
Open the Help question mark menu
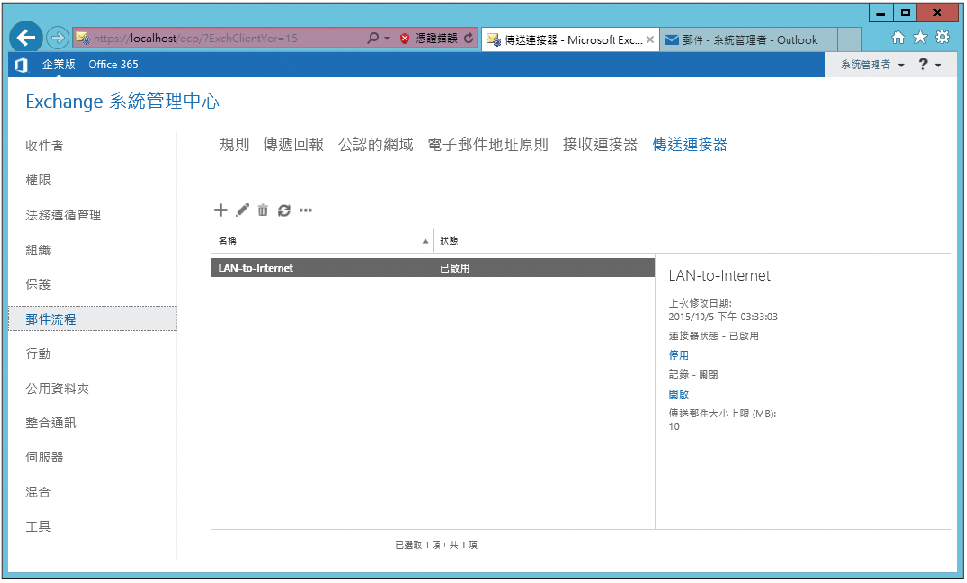click(929, 64)
